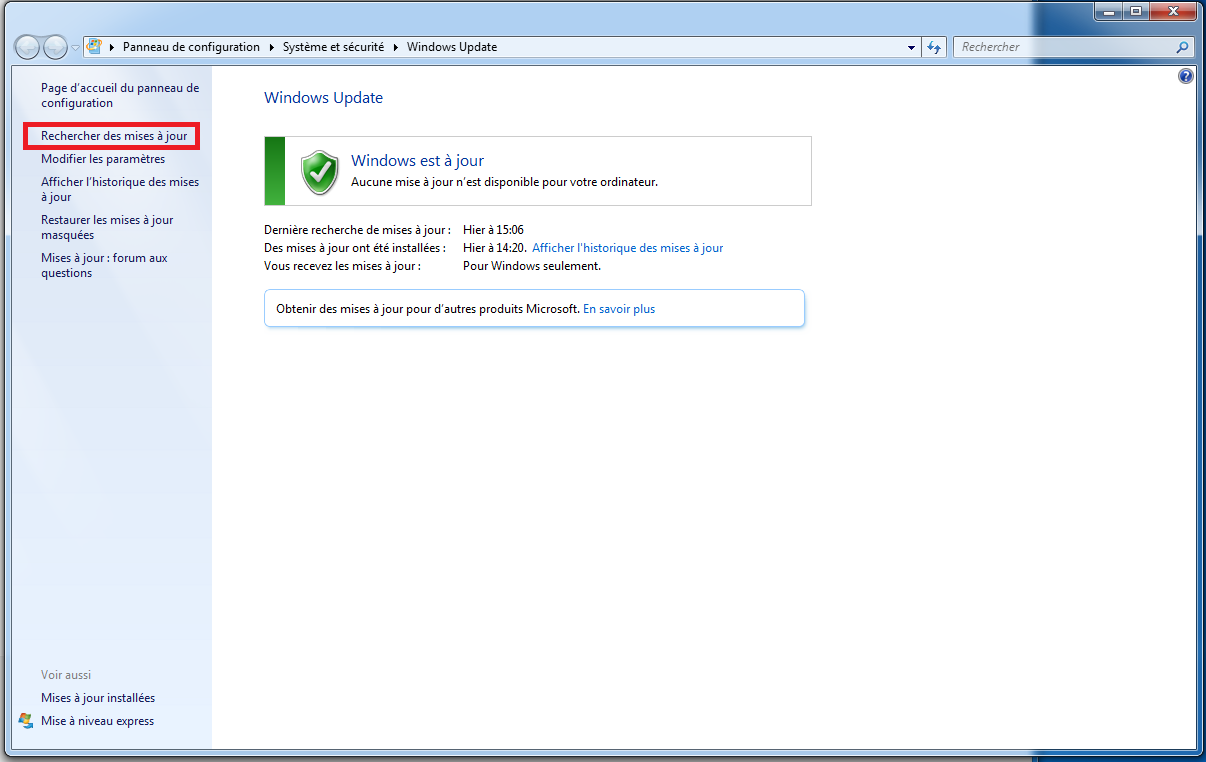Viewport: 1206px width, 762px height.
Task: Open Mises à jour installées
Action: tap(98, 698)
